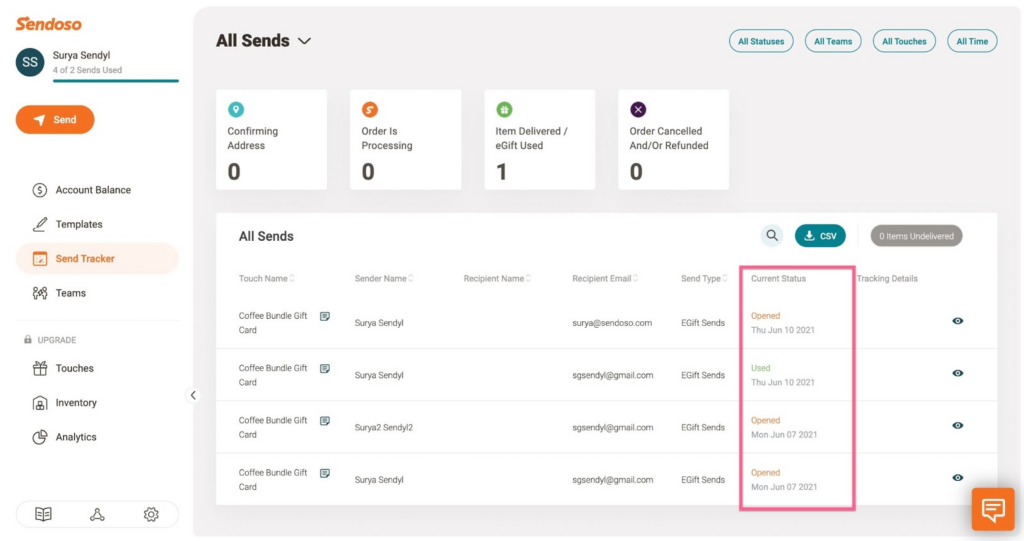
Task: Click the orange processing icon
Action: pos(370,109)
